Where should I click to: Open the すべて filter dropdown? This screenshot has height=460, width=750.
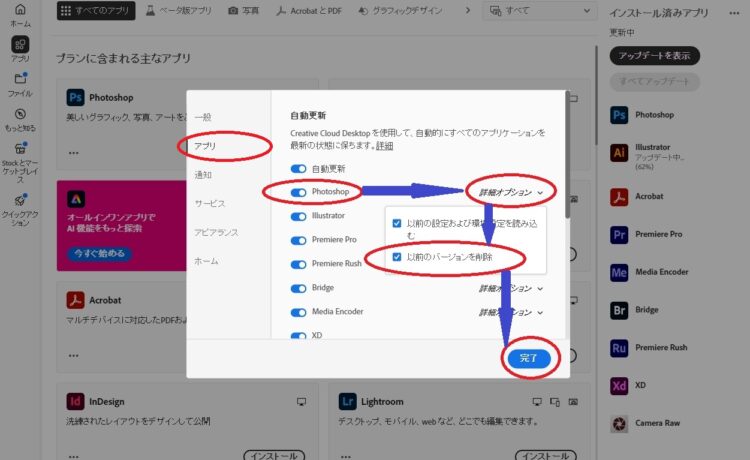(540, 11)
